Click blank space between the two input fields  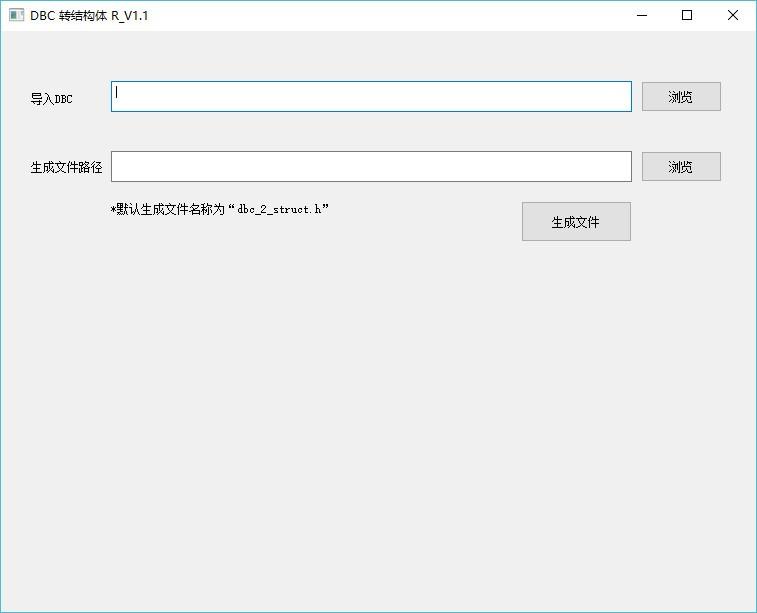click(x=370, y=132)
